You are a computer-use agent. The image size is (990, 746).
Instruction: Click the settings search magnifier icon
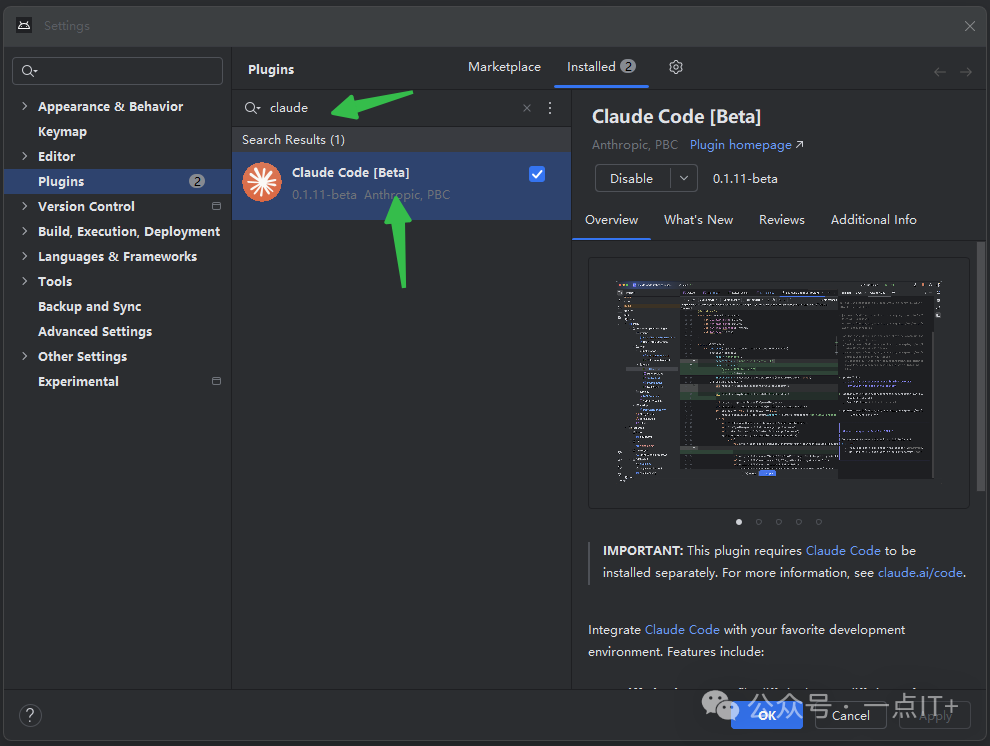[x=29, y=71]
